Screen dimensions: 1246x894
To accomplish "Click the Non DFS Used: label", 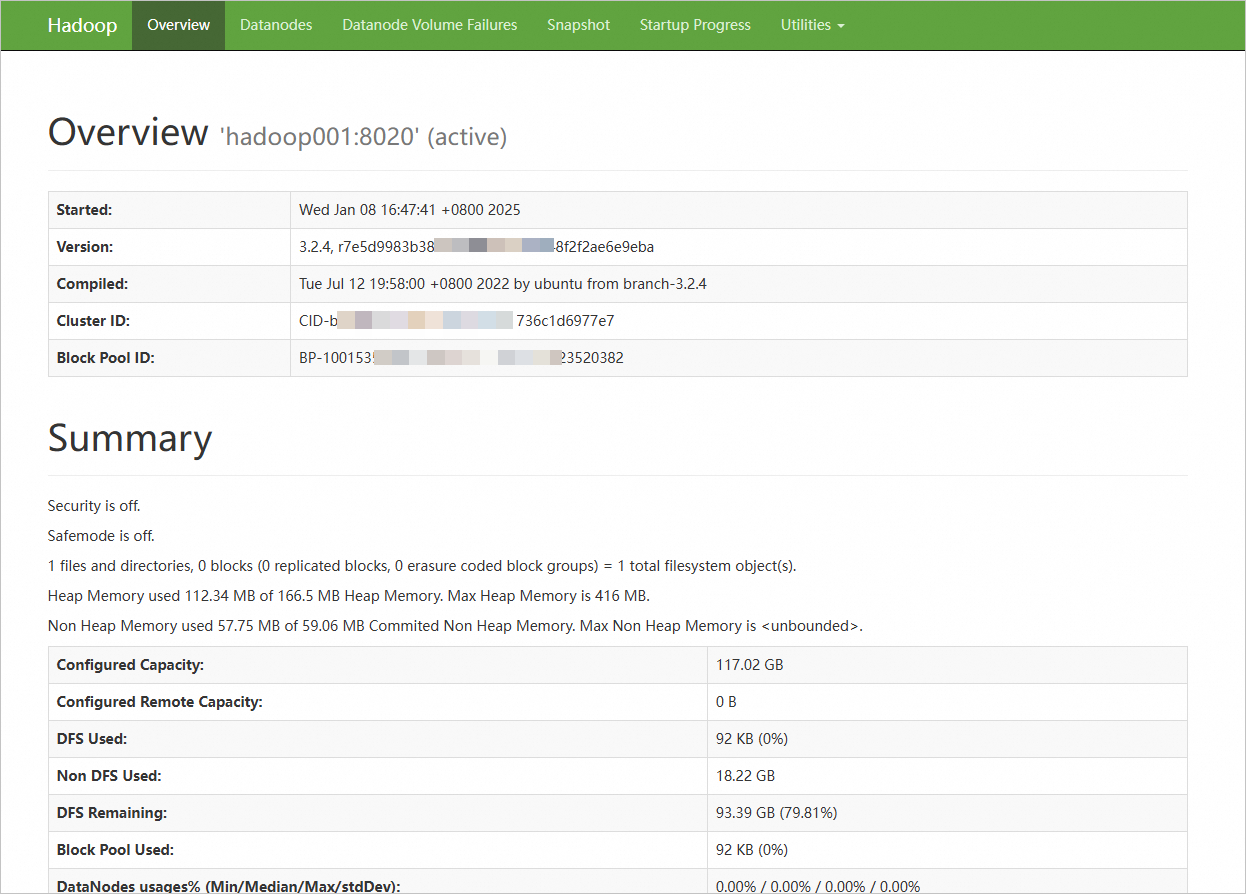I will [x=109, y=776].
